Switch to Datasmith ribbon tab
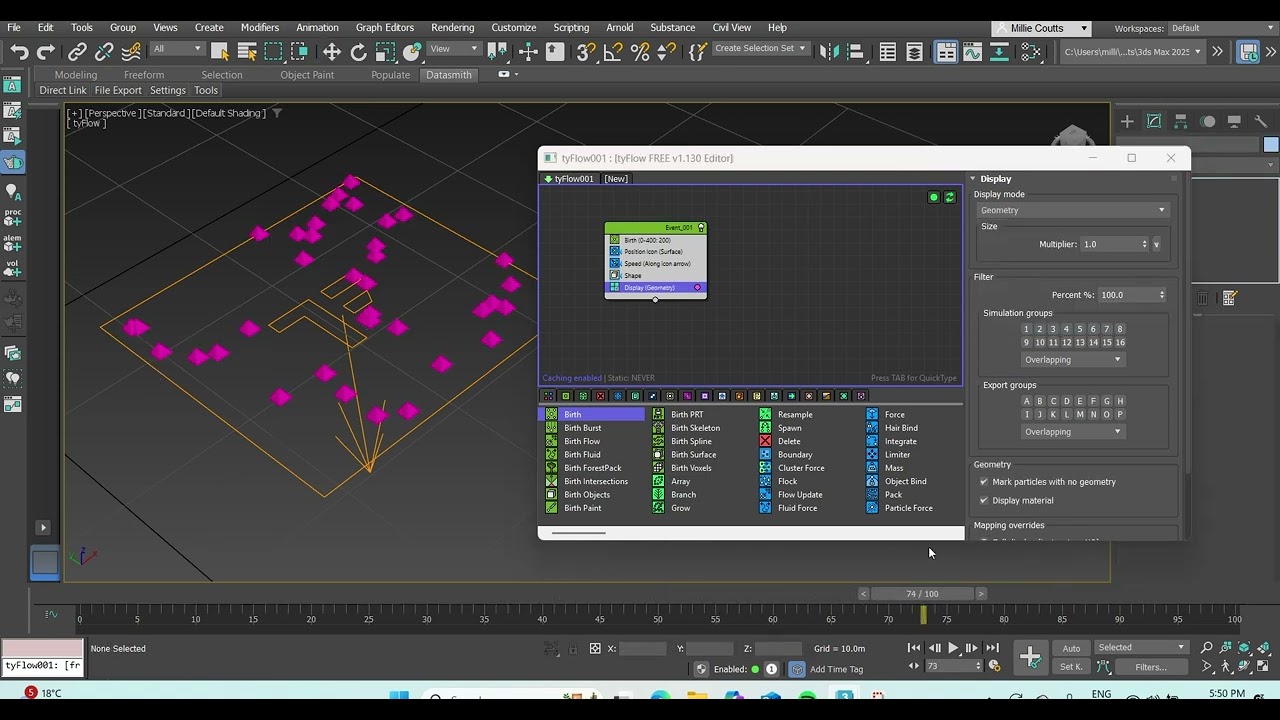The height and width of the screenshot is (720, 1280). (x=448, y=75)
